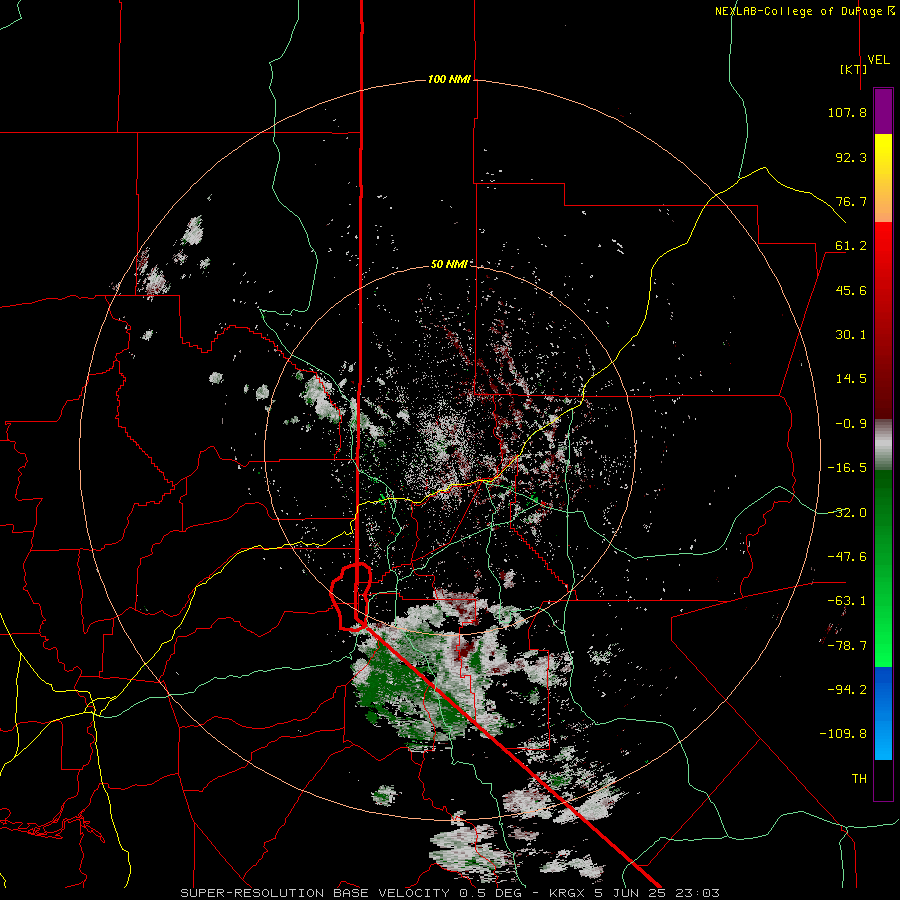
Task: Click the -94.2 velocity scale value
Action: [x=847, y=689]
